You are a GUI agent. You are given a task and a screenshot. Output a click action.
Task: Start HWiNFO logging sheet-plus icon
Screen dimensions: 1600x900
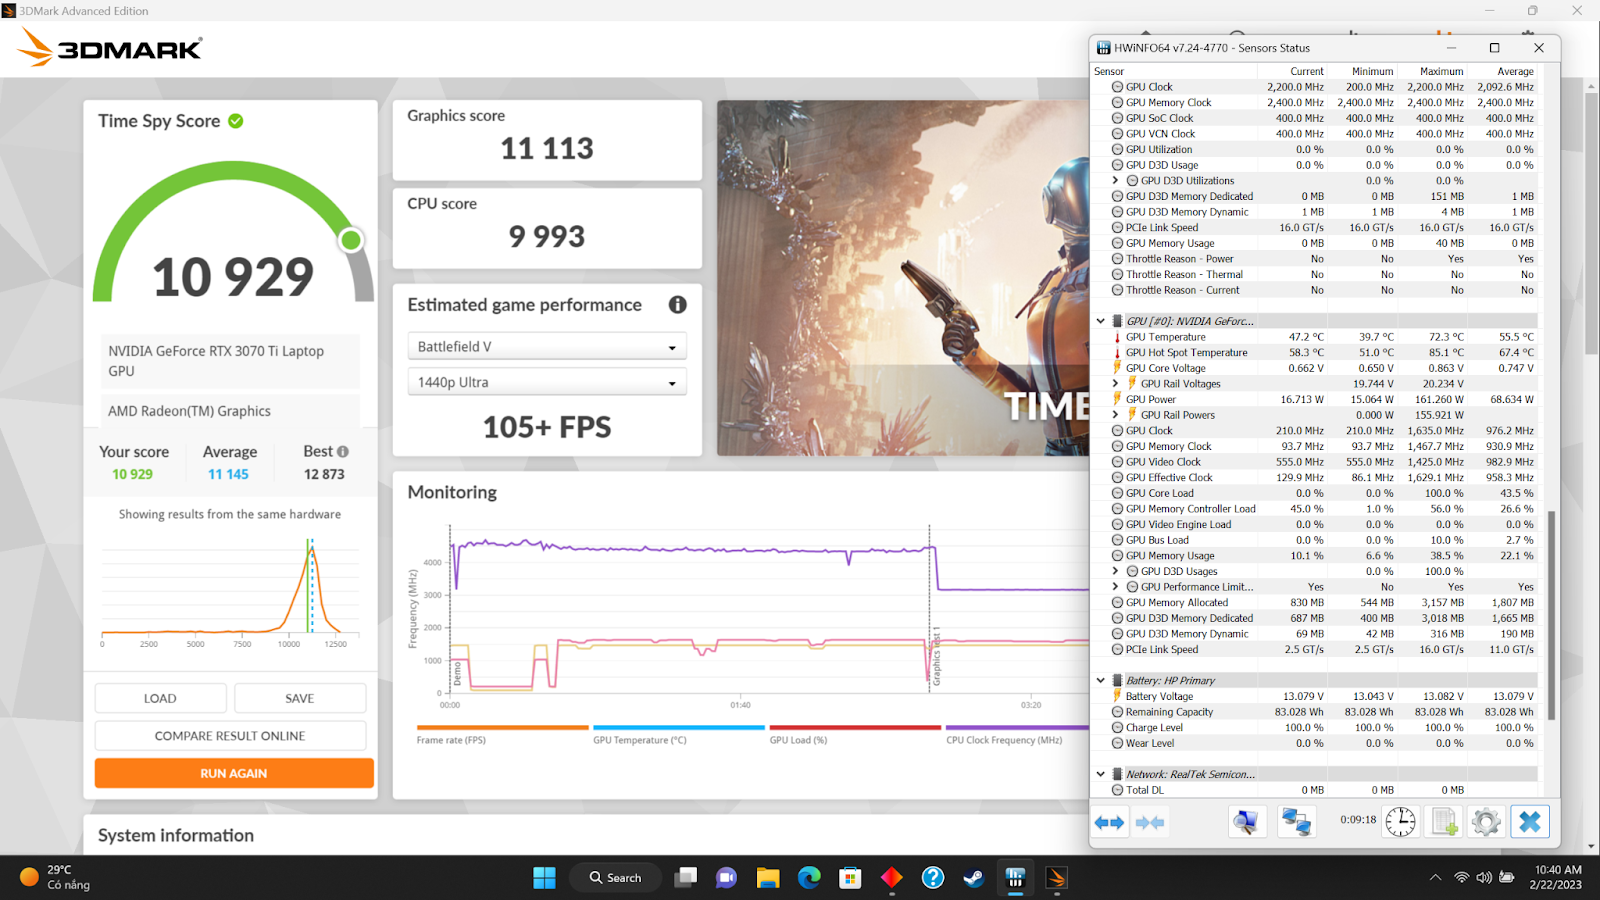[x=1444, y=822]
